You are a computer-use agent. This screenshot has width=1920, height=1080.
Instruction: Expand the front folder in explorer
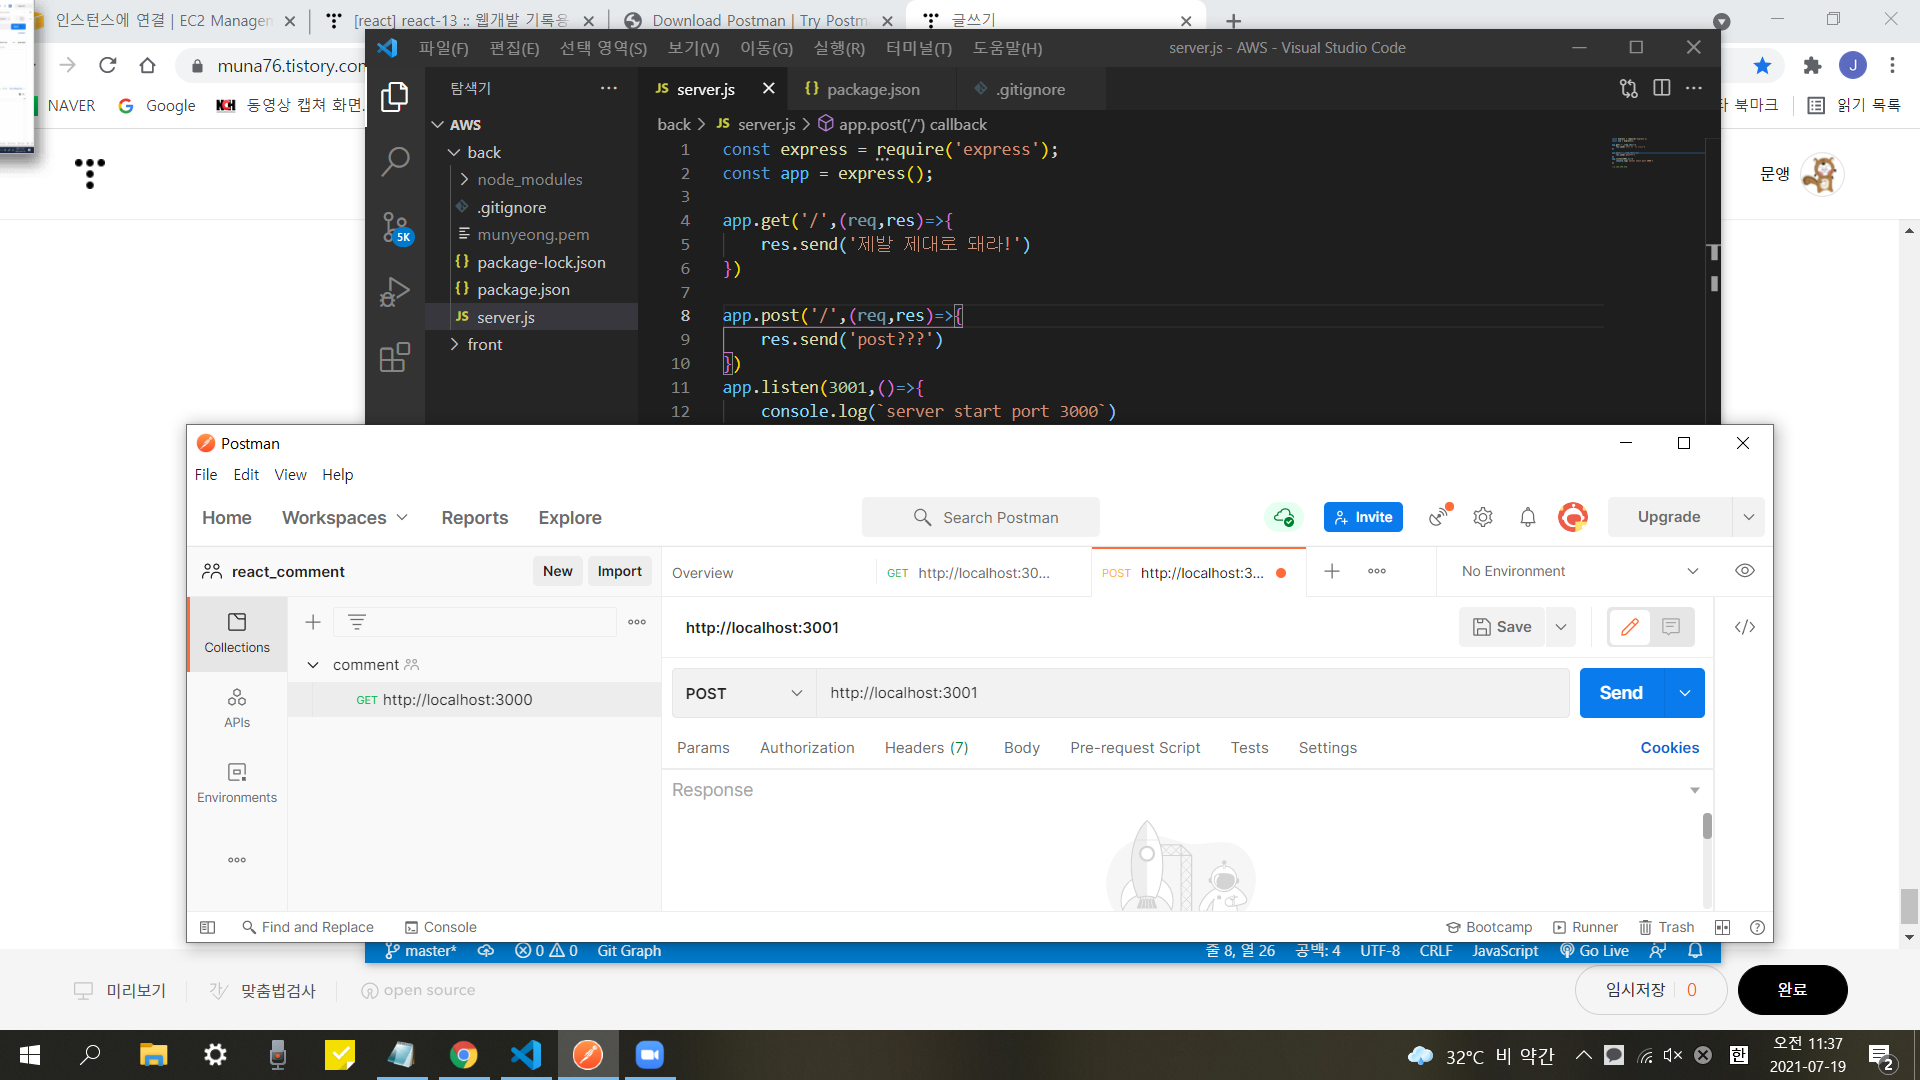point(485,344)
